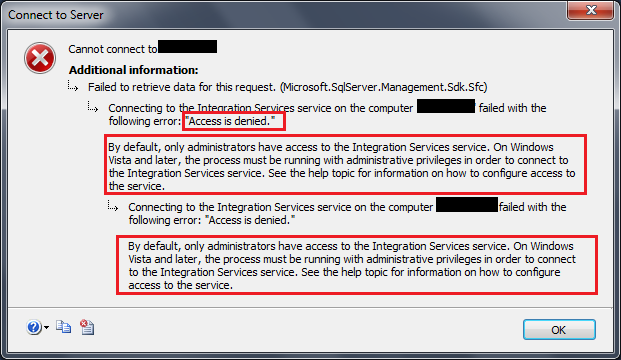Select the Failed to retrieve data line

click(288, 87)
